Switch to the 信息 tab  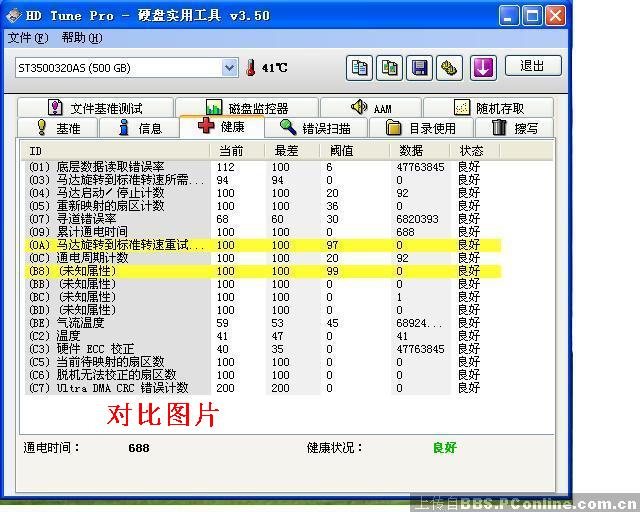pyautogui.click(x=139, y=128)
